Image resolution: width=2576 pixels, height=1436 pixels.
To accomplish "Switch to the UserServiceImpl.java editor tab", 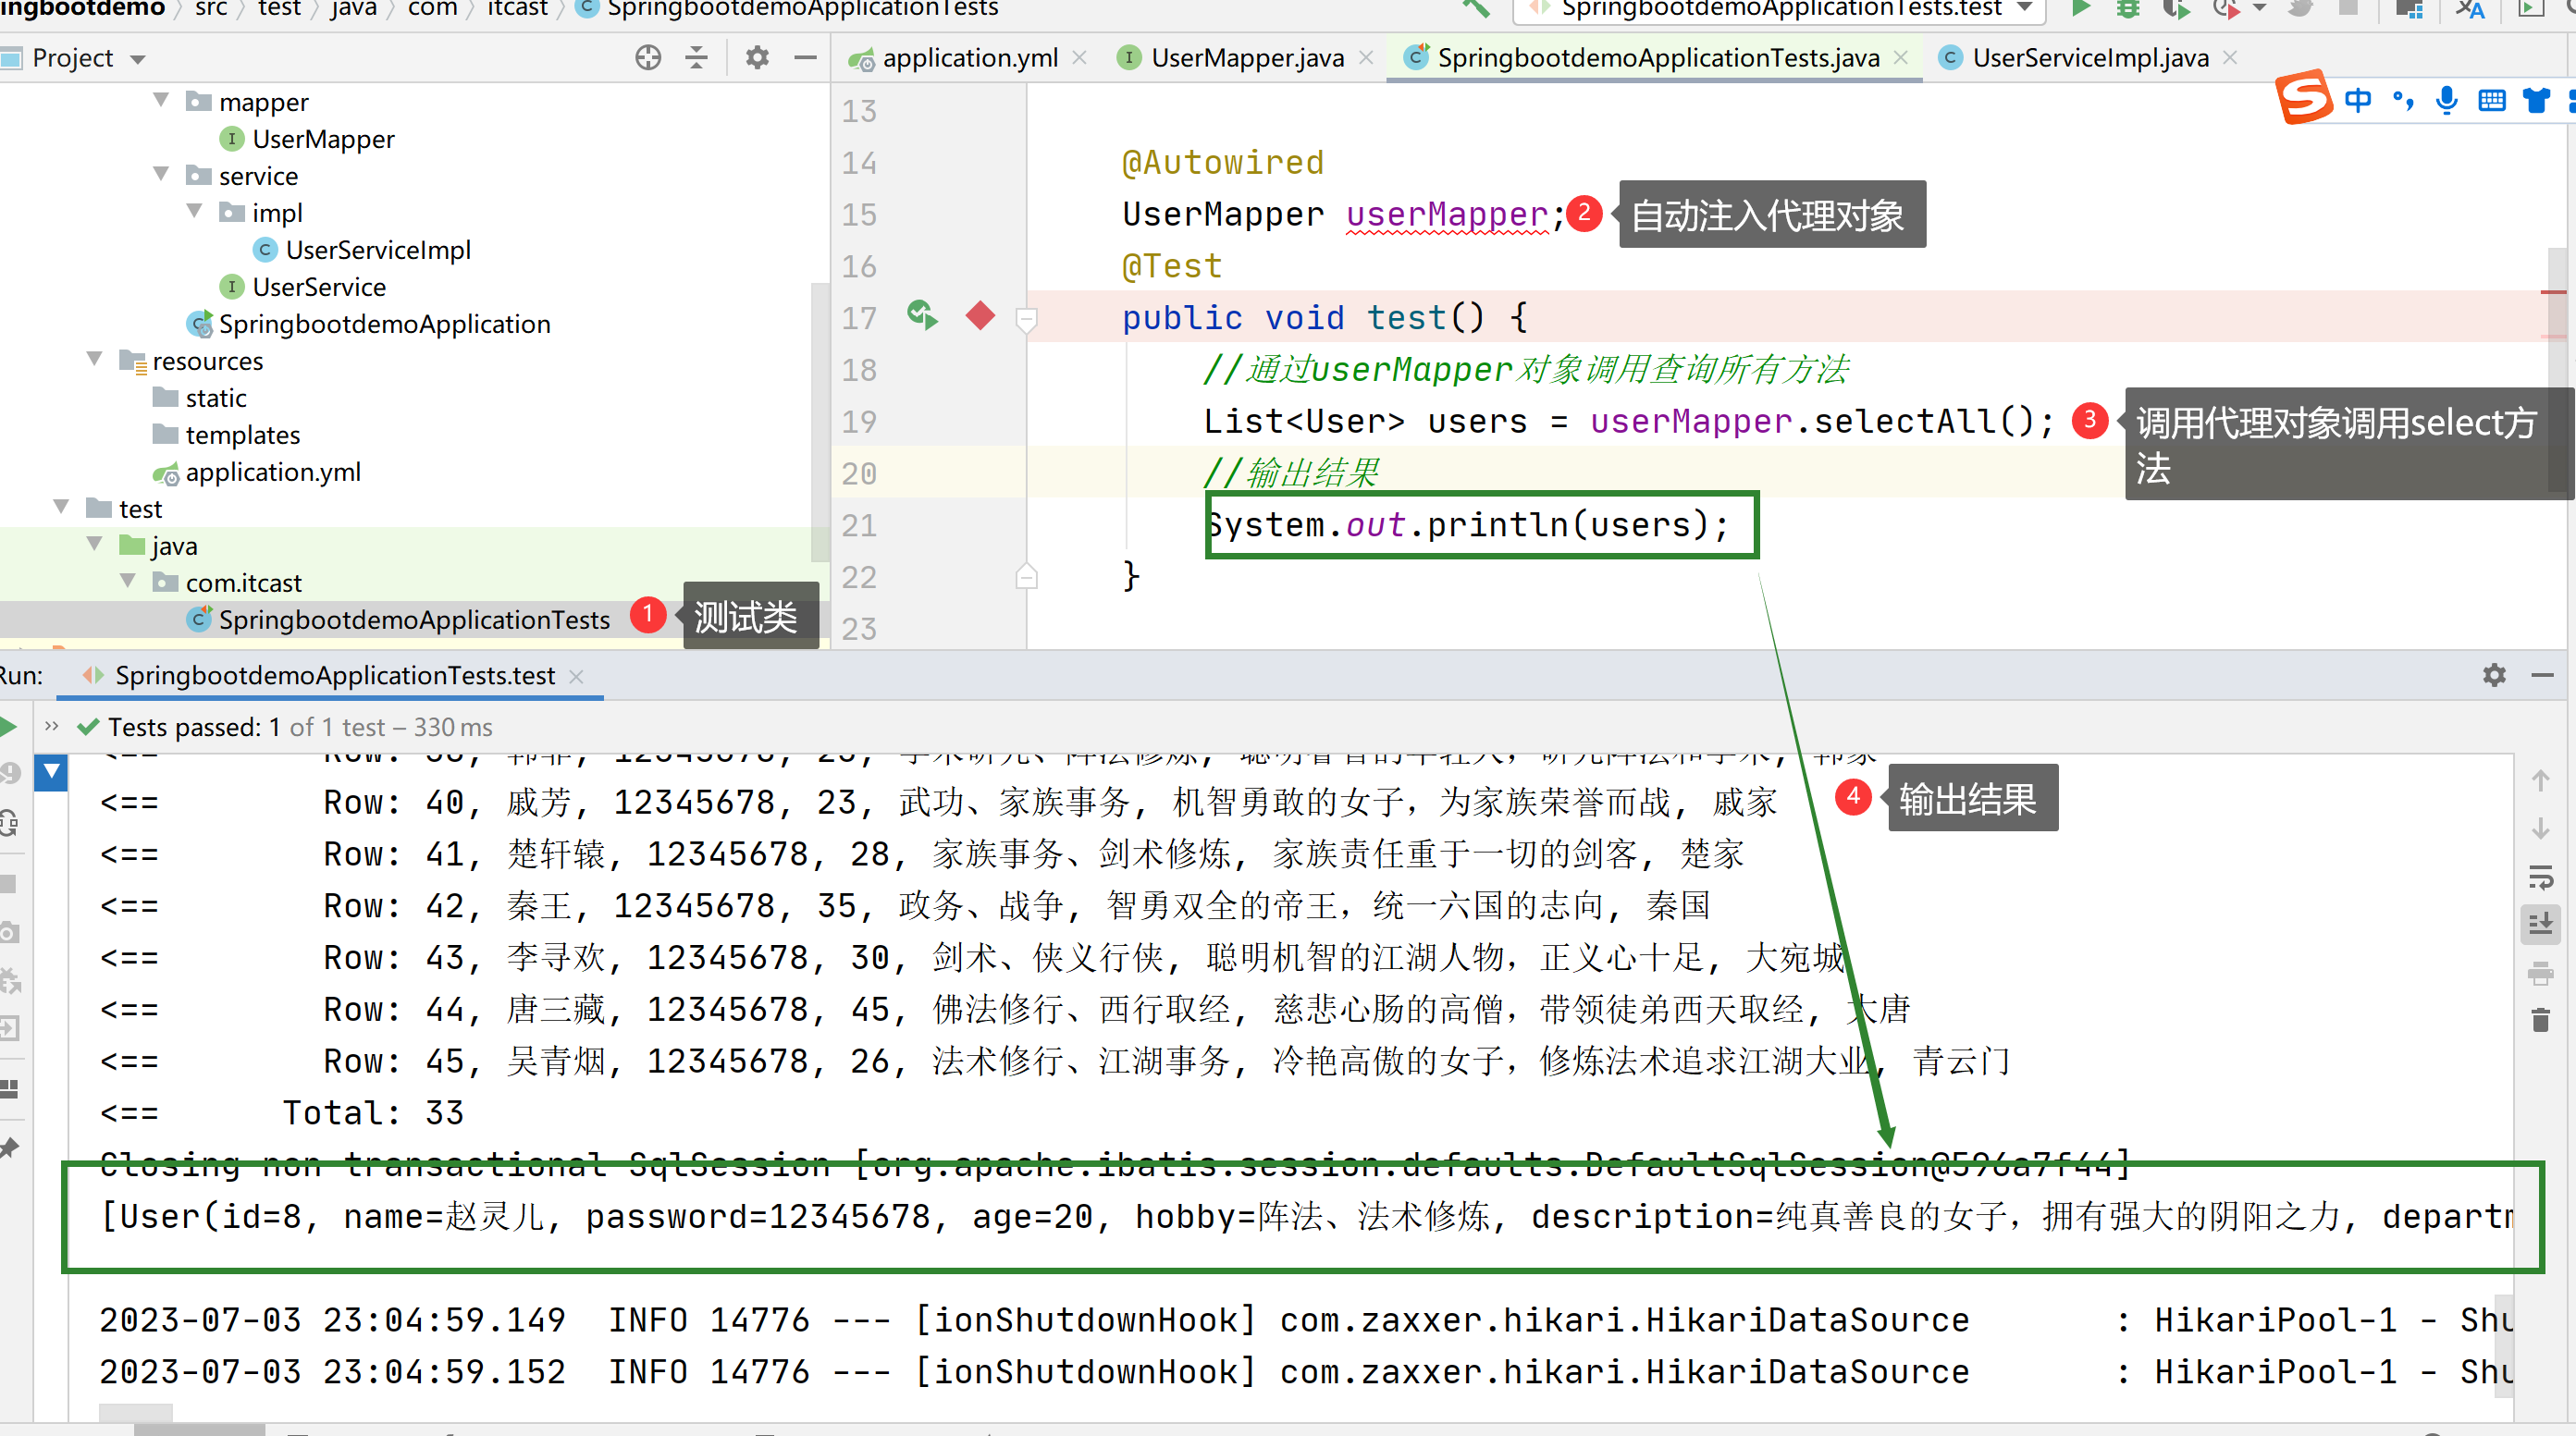I will click(2089, 58).
